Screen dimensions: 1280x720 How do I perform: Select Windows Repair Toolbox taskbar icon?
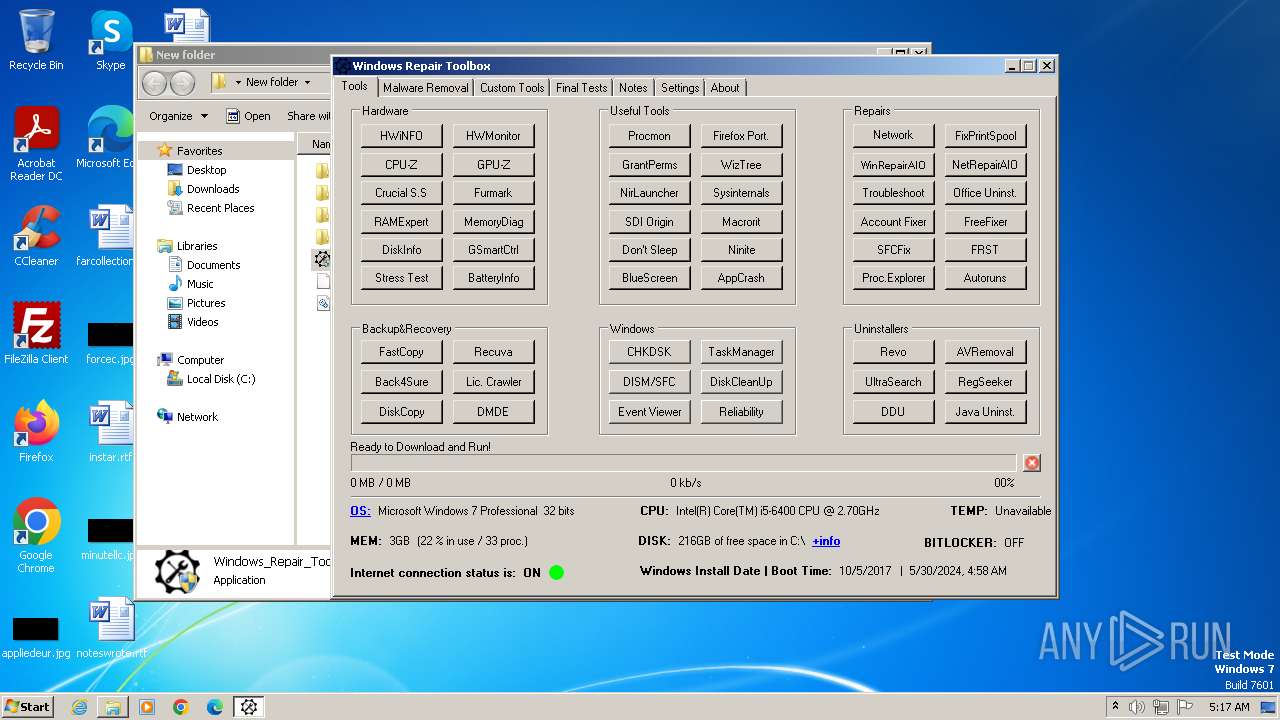(249, 707)
